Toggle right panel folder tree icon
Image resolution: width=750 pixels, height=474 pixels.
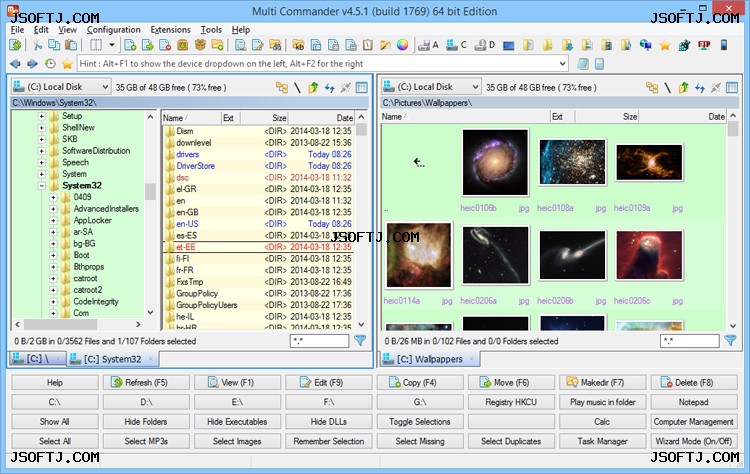[652, 88]
